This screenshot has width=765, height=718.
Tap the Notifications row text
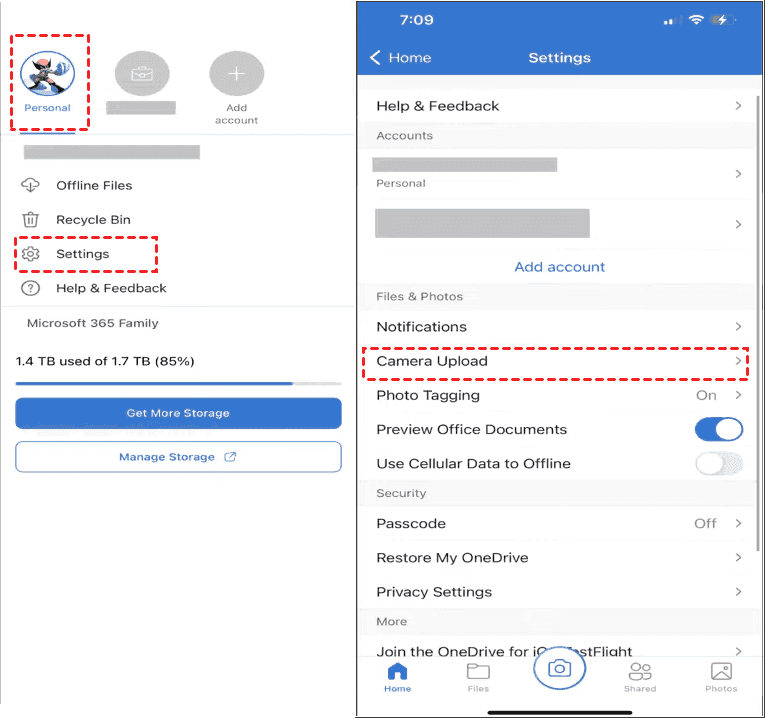tap(422, 326)
